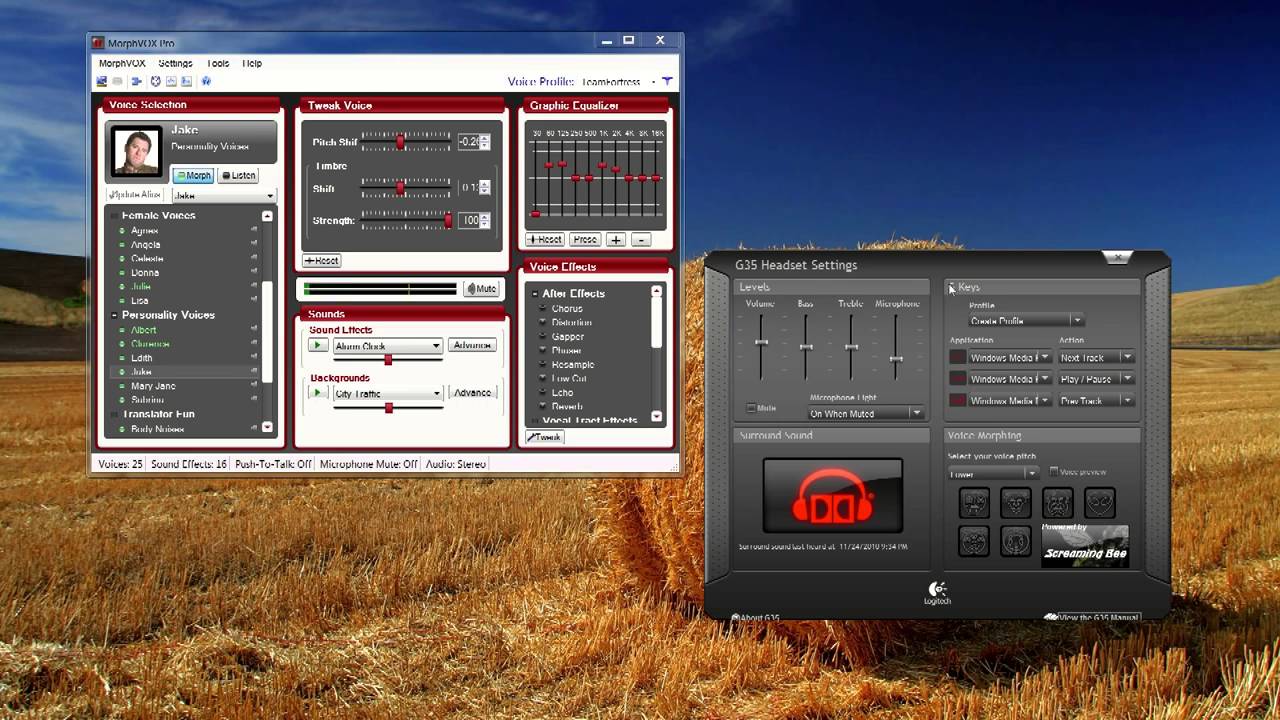Click the Screaming Bee logo
This screenshot has height=720, width=1280.
pos(1085,545)
